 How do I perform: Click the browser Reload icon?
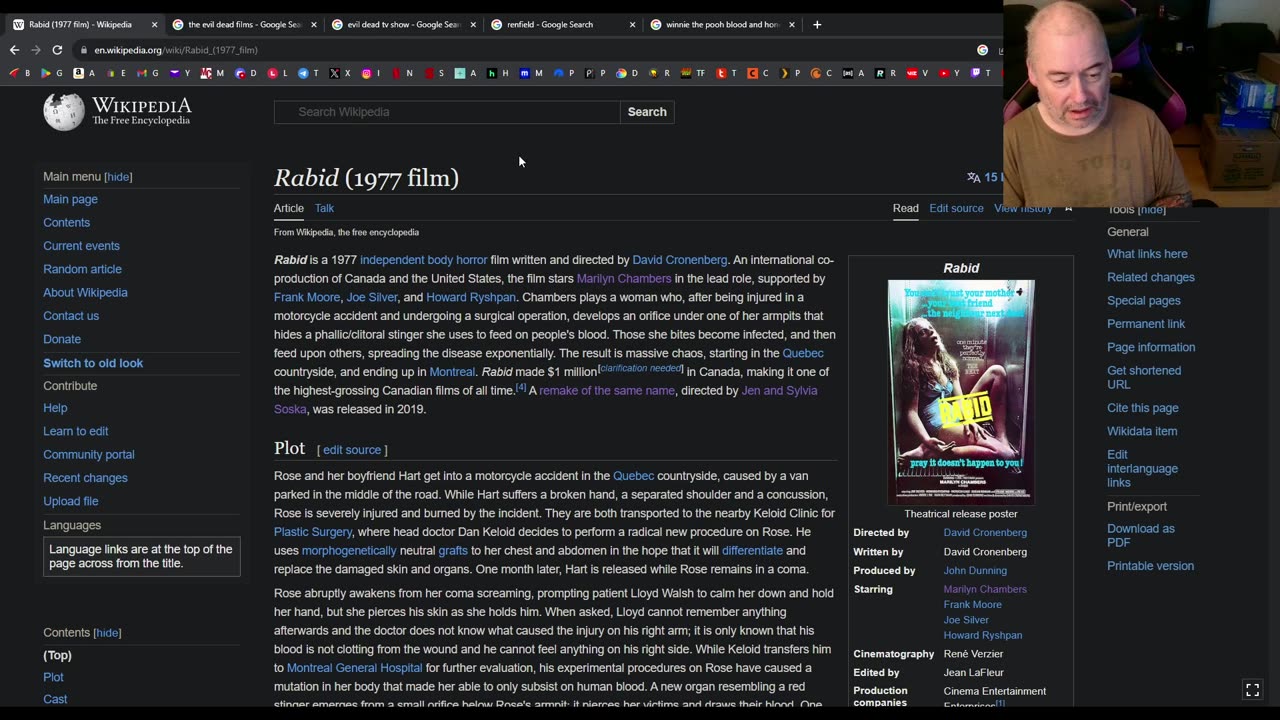(x=57, y=50)
